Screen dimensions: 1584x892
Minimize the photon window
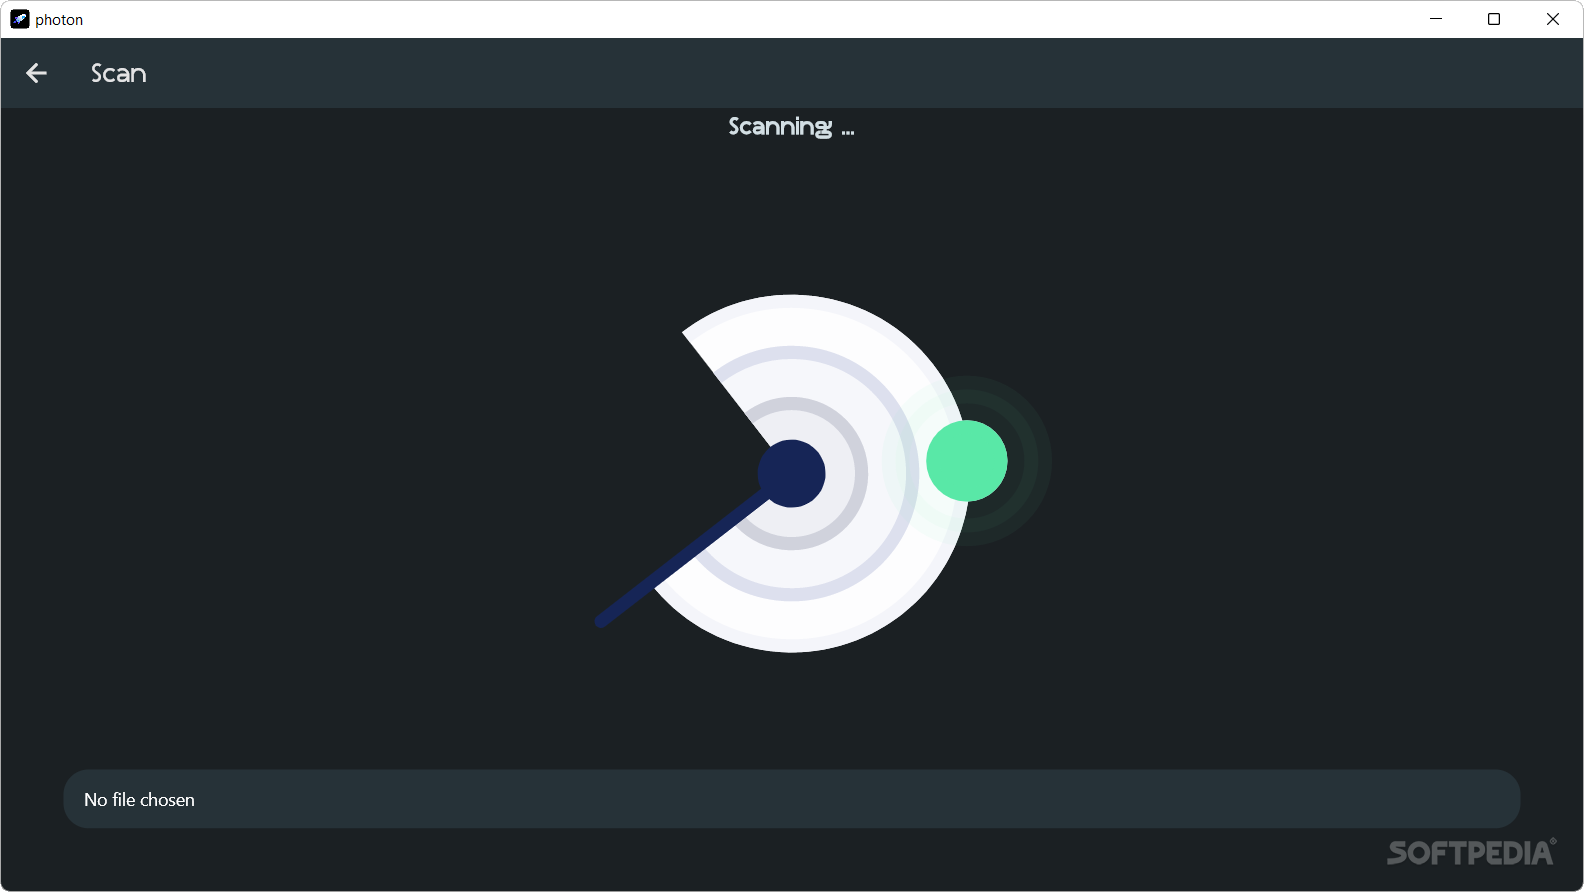point(1436,19)
